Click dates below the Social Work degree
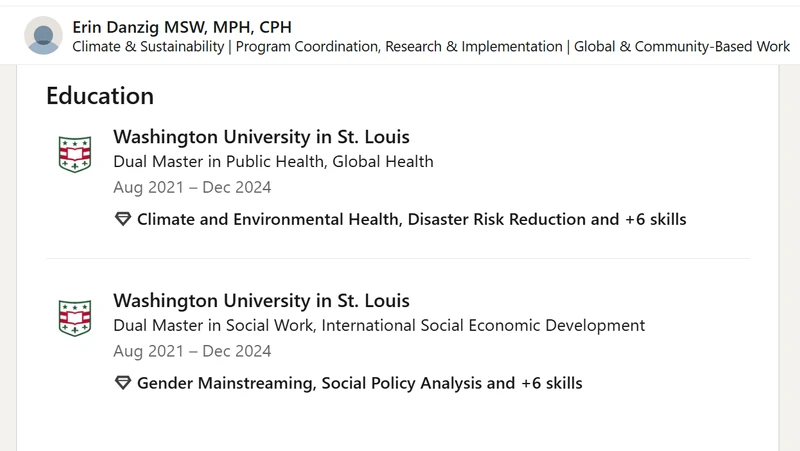The height and width of the screenshot is (451, 800). coord(192,351)
